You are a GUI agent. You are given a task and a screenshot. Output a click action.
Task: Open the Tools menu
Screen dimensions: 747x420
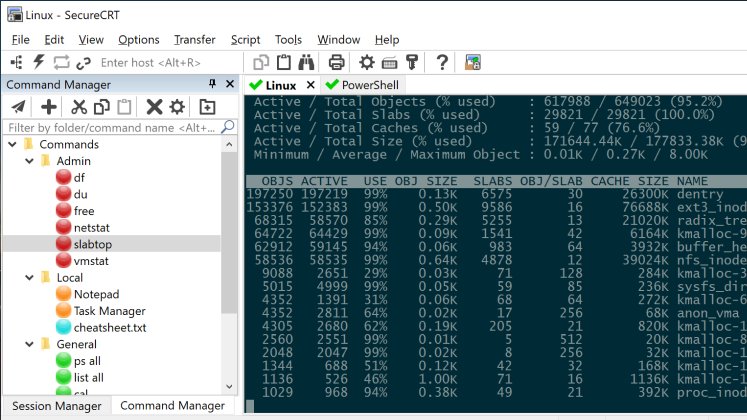pyautogui.click(x=288, y=40)
